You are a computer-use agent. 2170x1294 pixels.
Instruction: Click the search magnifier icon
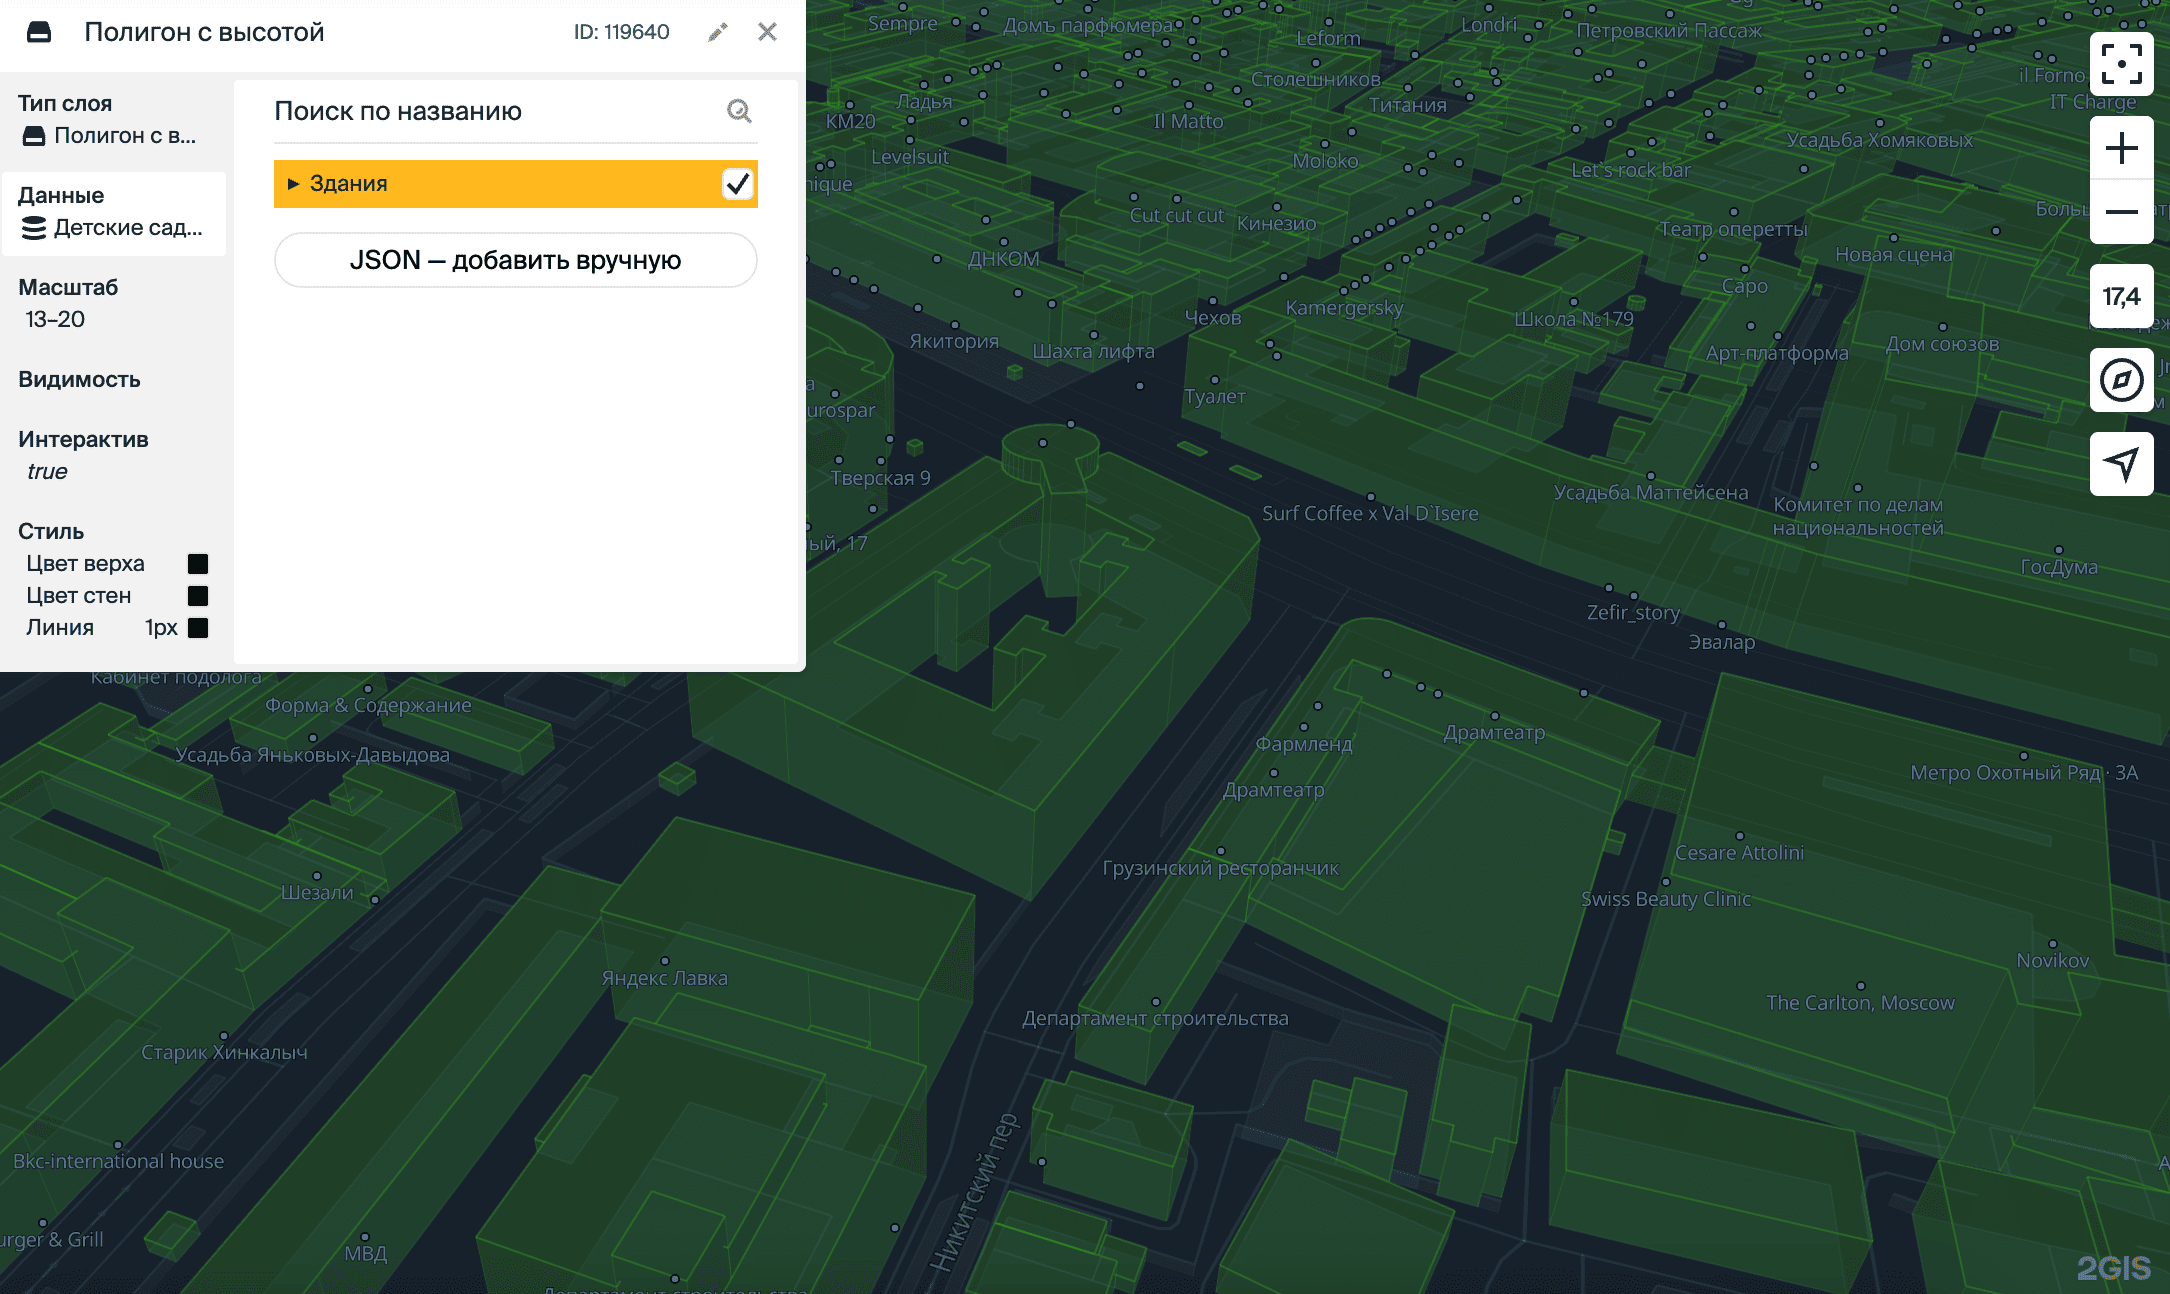(x=739, y=111)
